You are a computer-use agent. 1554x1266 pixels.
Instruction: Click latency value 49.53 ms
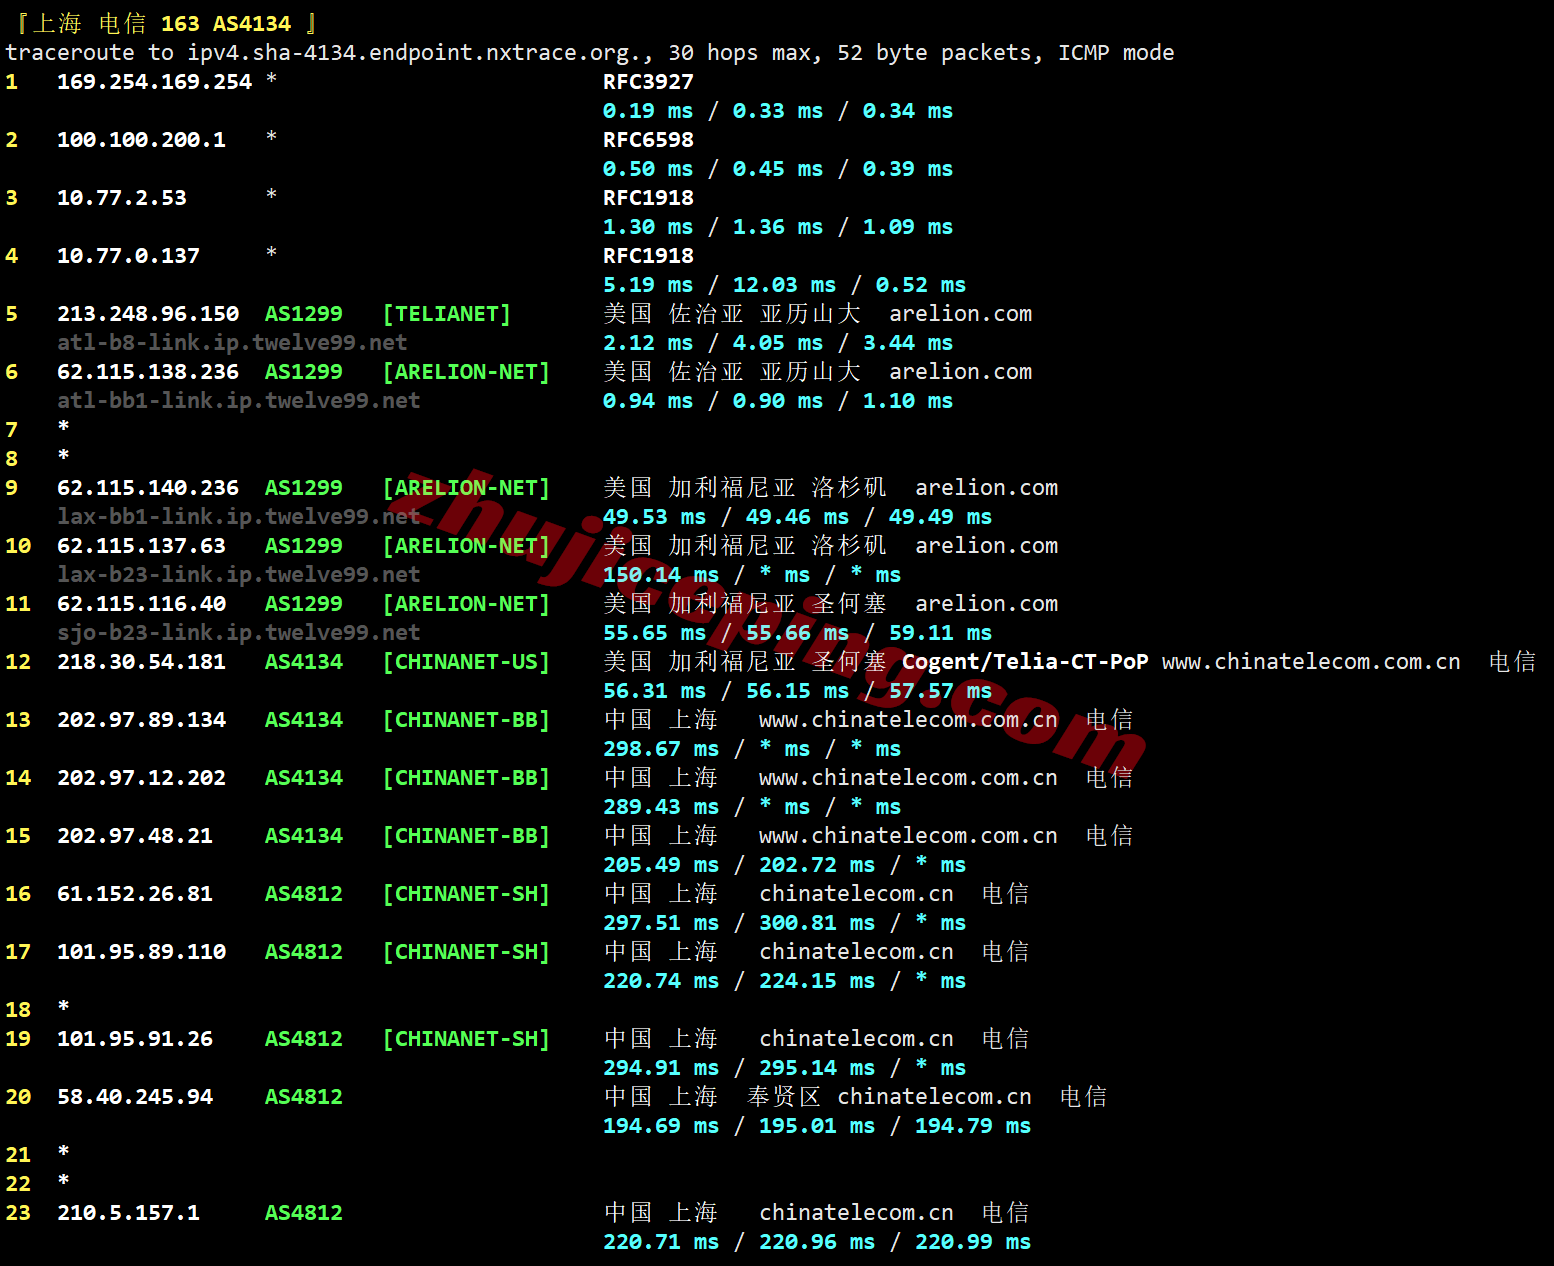coord(654,517)
